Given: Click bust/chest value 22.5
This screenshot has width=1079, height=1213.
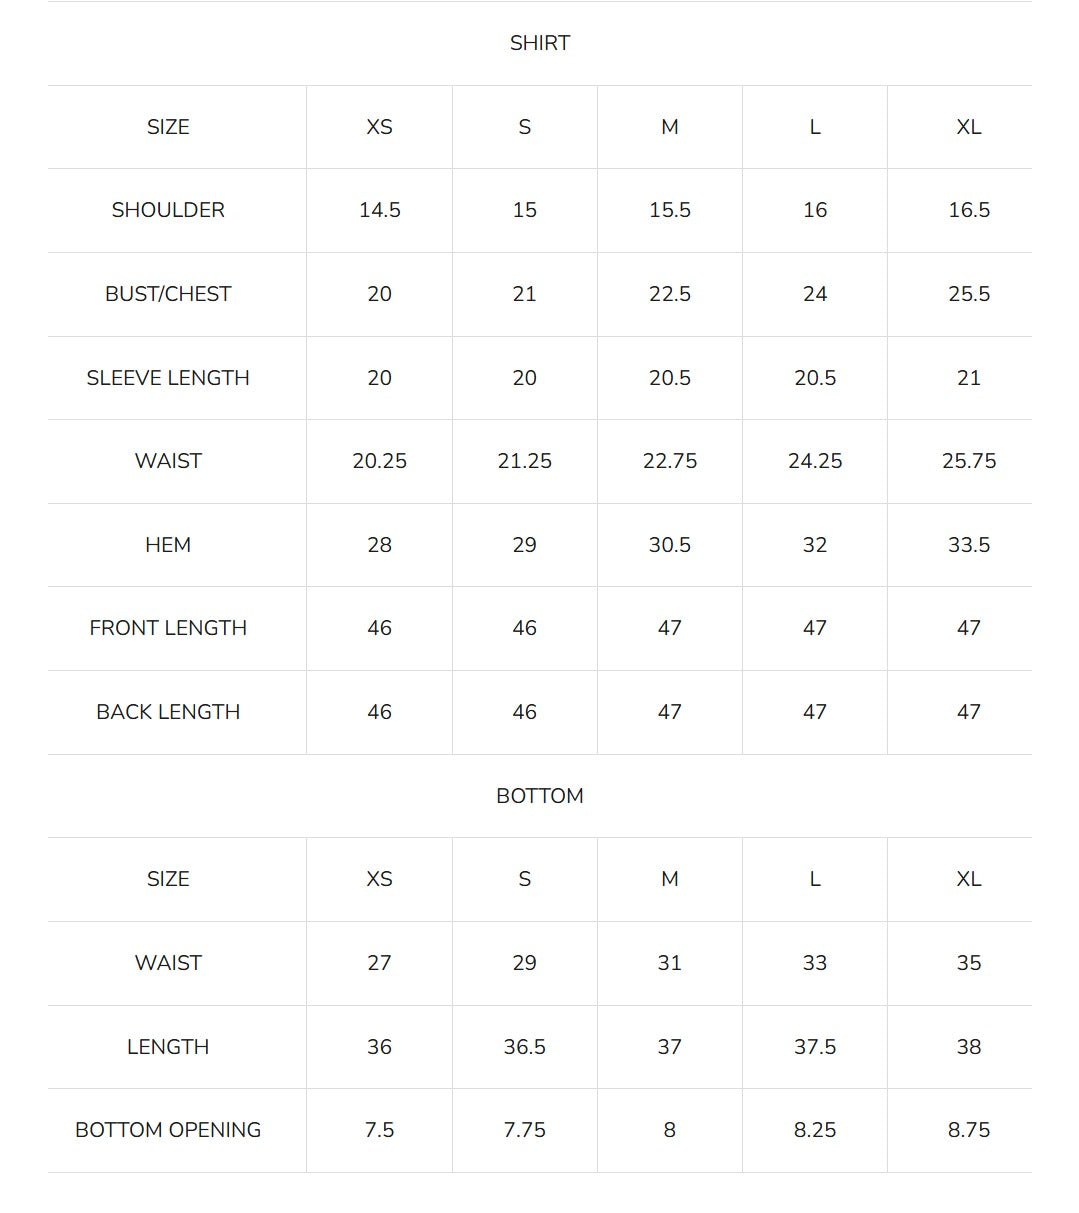Looking at the screenshot, I should coord(670,294).
